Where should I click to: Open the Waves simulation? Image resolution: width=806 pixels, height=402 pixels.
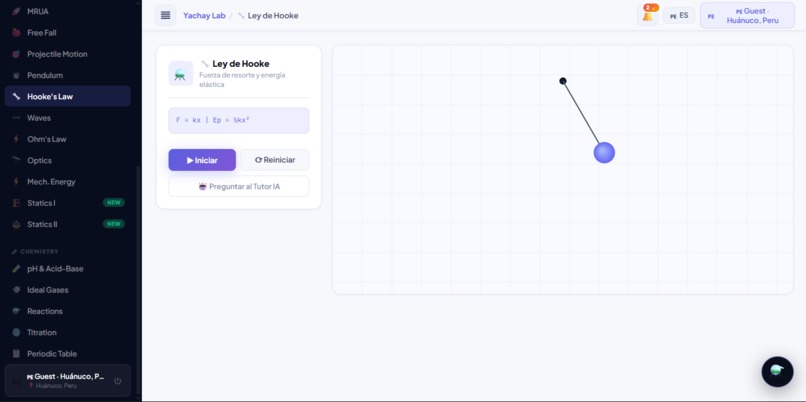point(67,118)
